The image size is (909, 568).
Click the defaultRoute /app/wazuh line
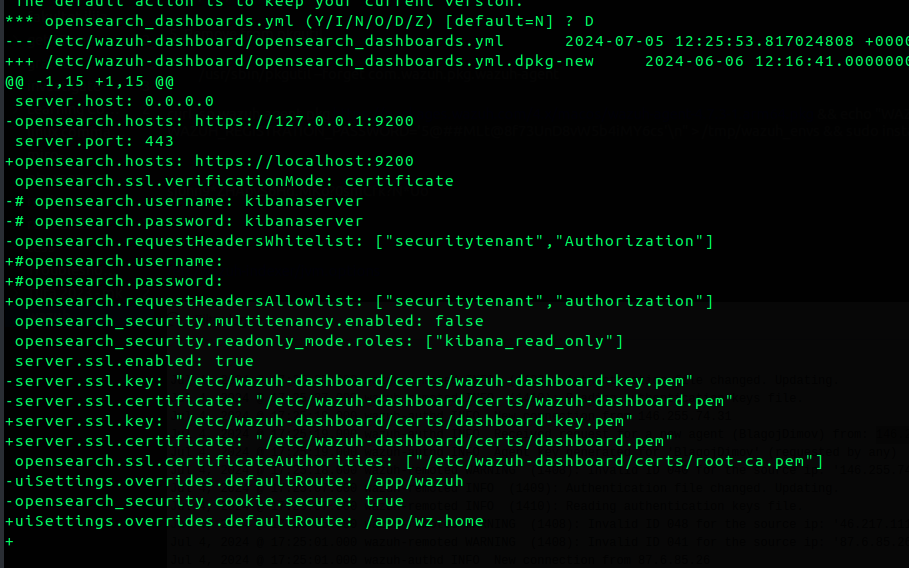pyautogui.click(x=234, y=481)
